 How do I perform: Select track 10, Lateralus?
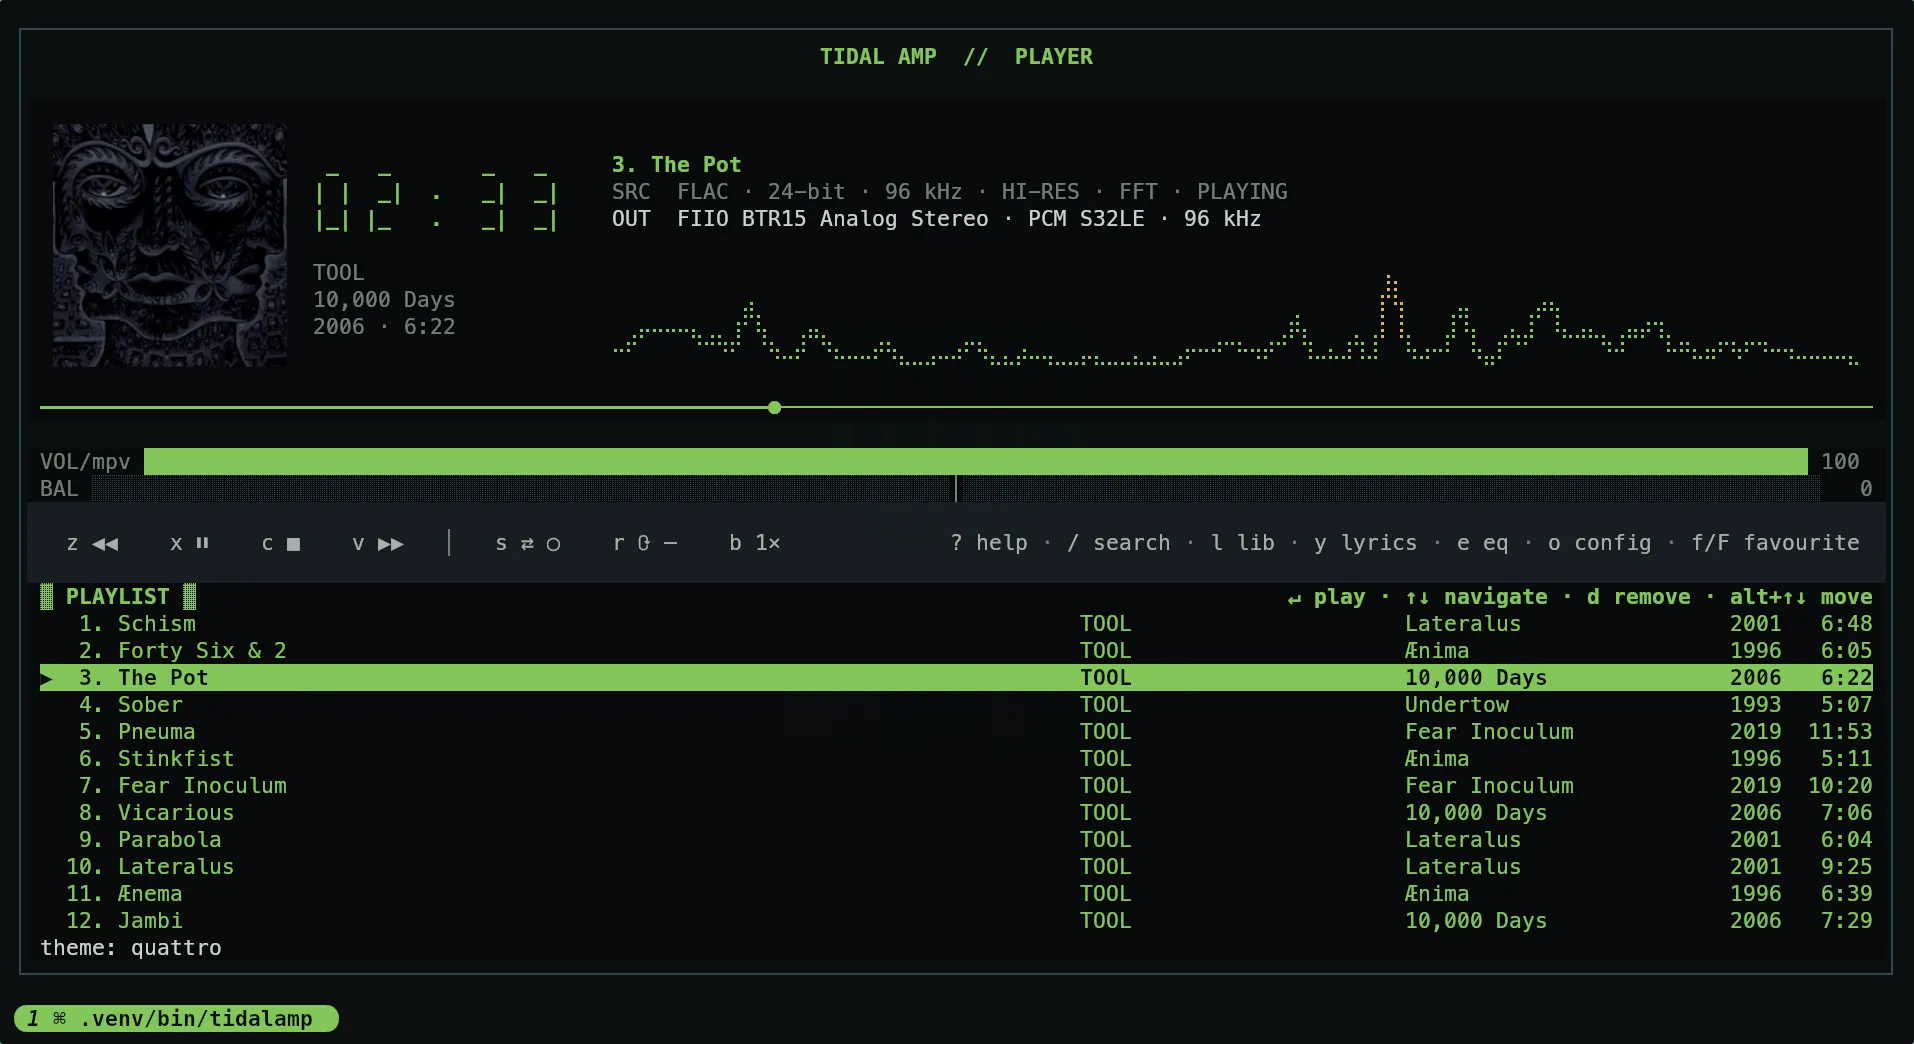click(956, 867)
